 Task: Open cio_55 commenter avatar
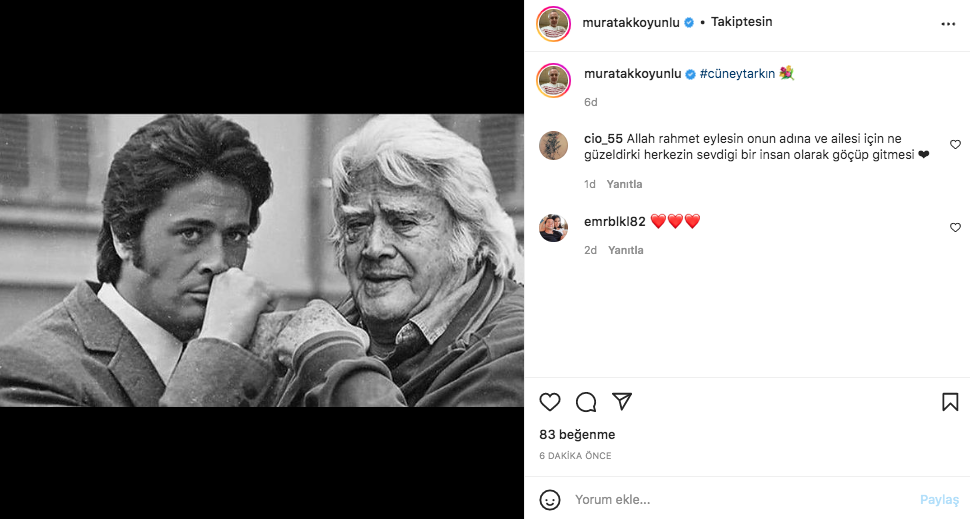pyautogui.click(x=553, y=145)
